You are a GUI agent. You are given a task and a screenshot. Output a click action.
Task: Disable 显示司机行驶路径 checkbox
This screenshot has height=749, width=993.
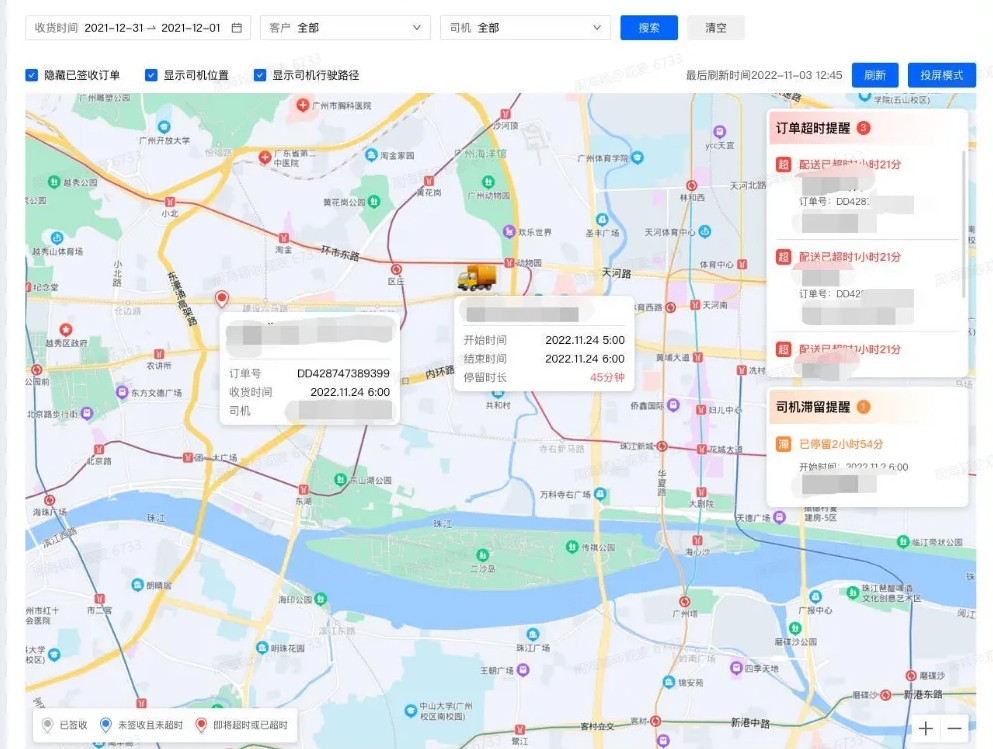click(260, 75)
